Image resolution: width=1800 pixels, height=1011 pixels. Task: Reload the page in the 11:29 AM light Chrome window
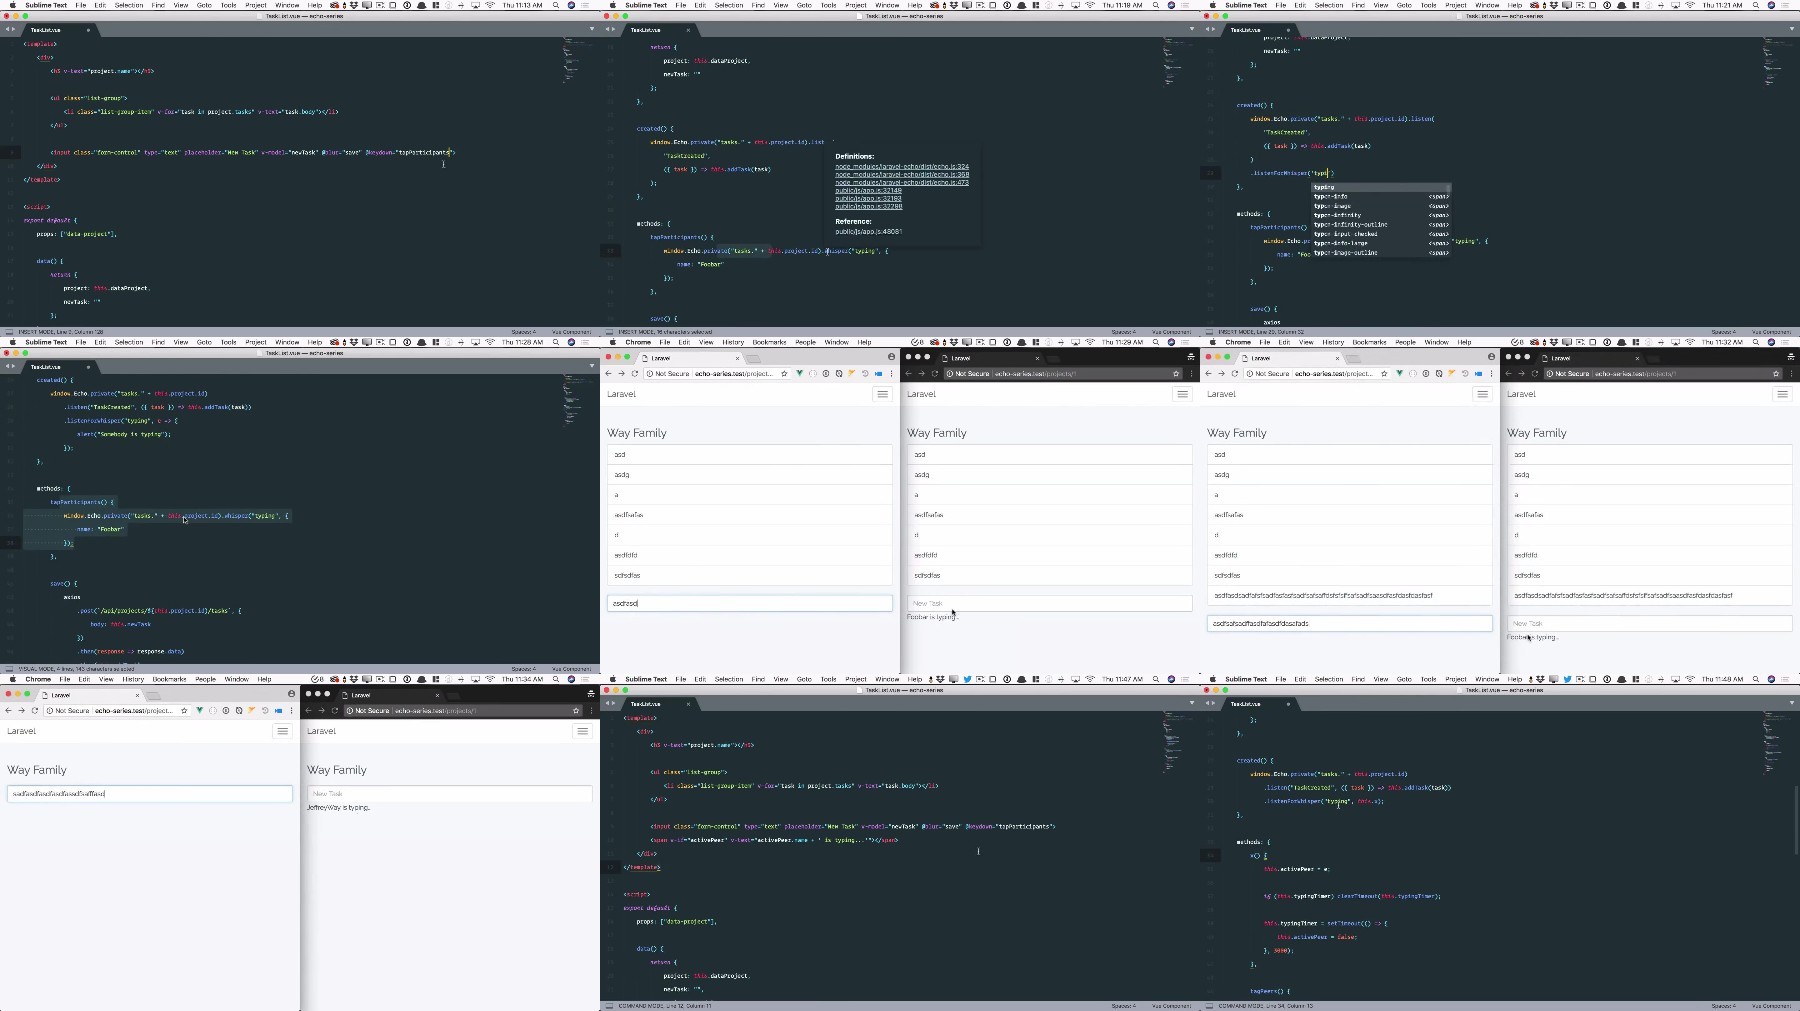(x=634, y=373)
